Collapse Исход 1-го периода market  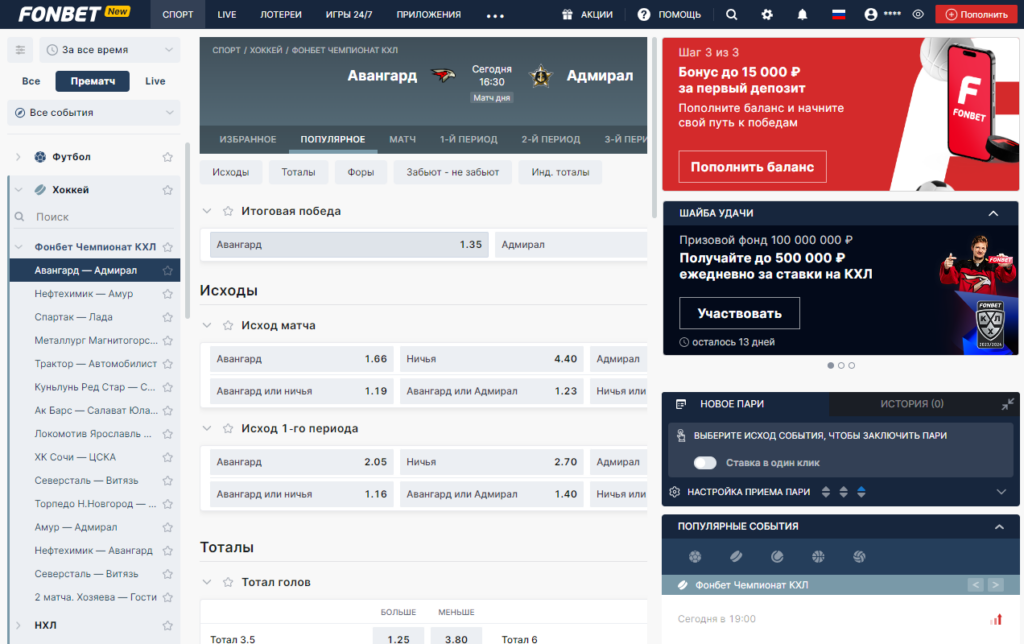click(x=207, y=428)
